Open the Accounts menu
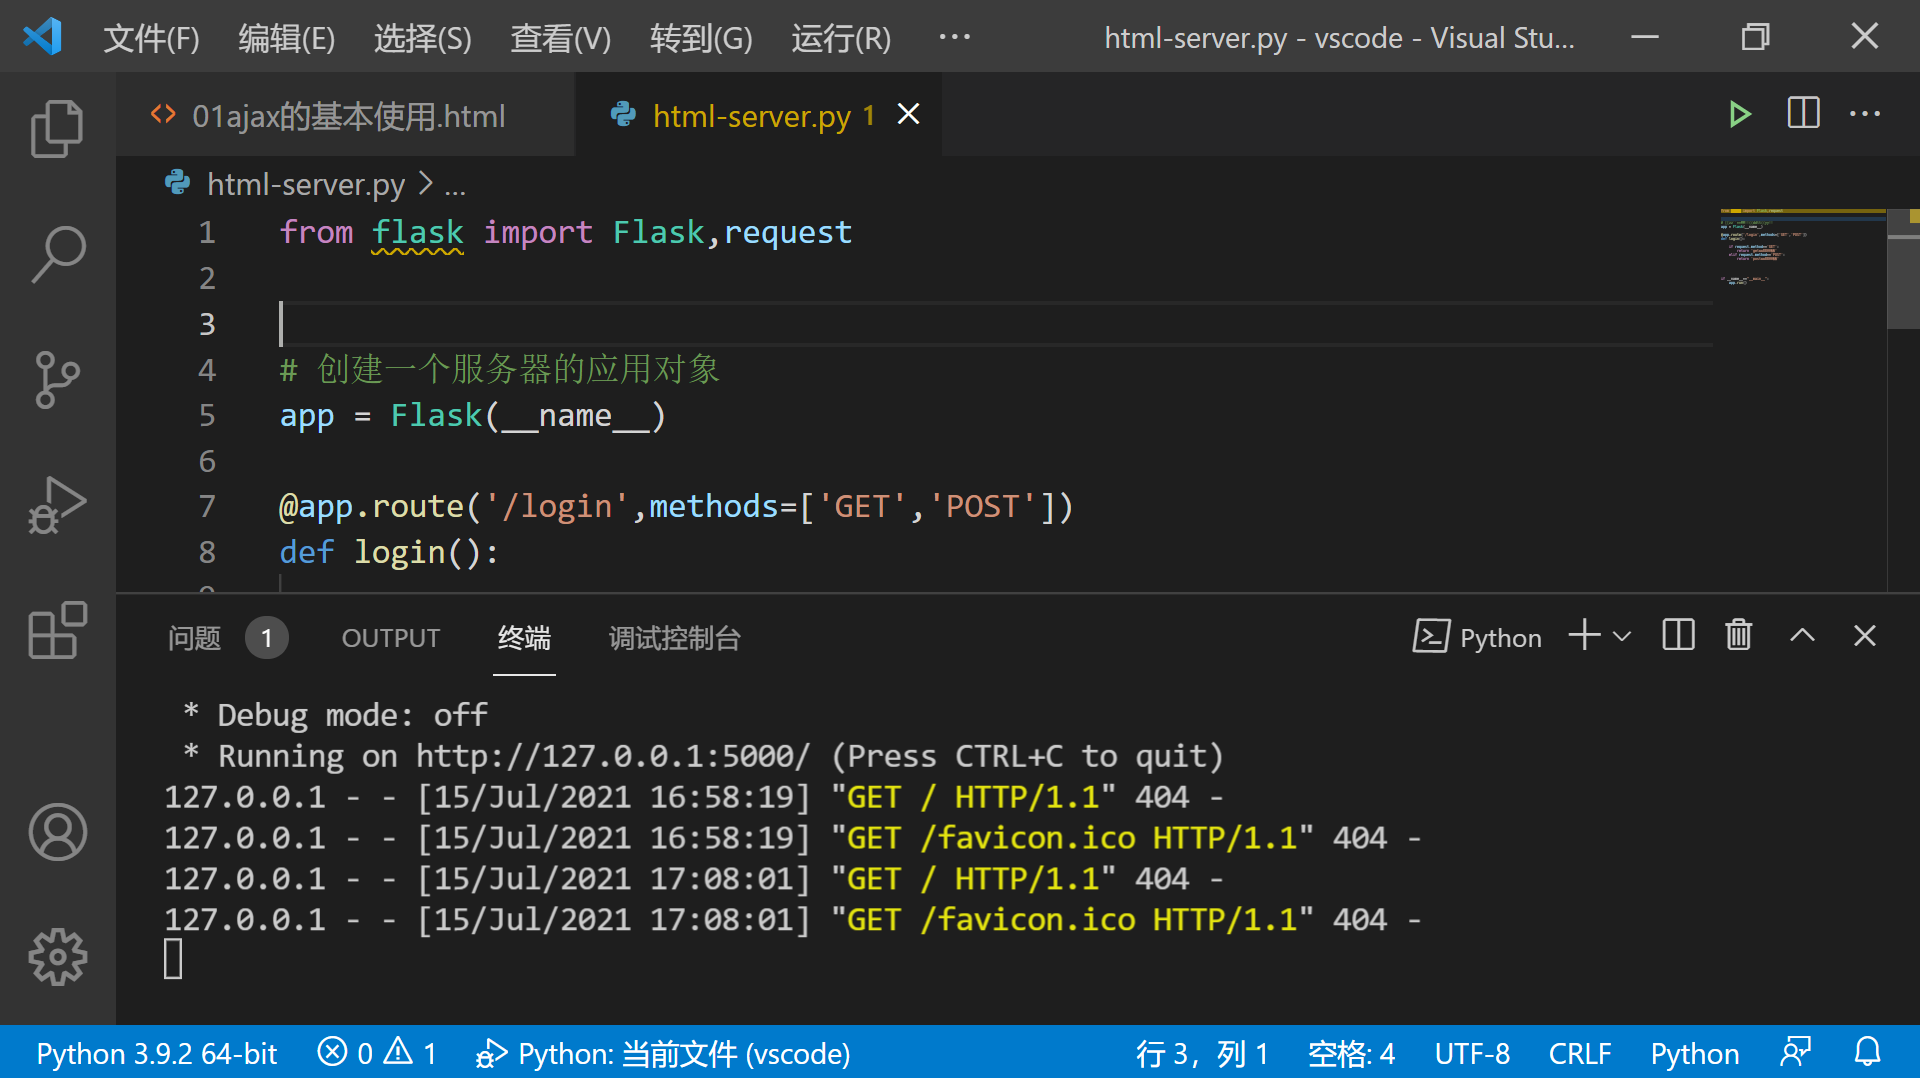Screen dimensions: 1920x1078 (57, 832)
